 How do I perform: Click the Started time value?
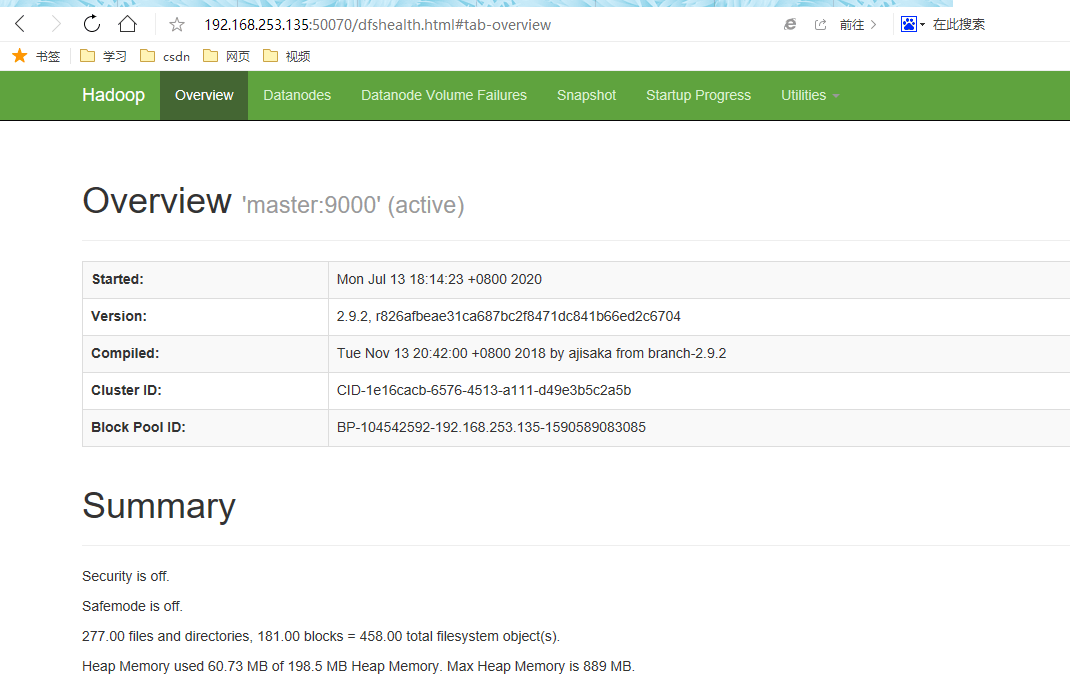tap(439, 280)
